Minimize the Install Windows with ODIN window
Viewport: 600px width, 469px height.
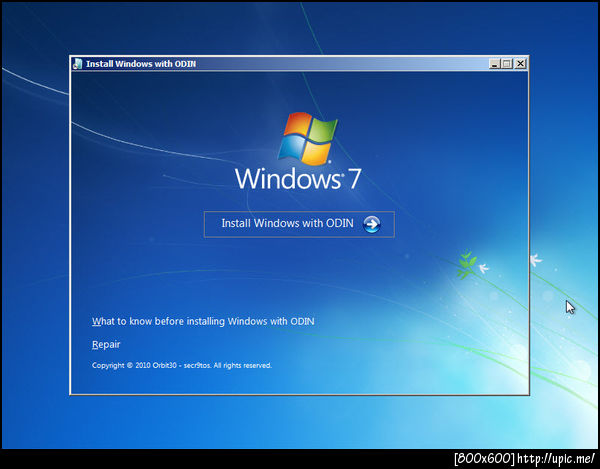pos(494,64)
